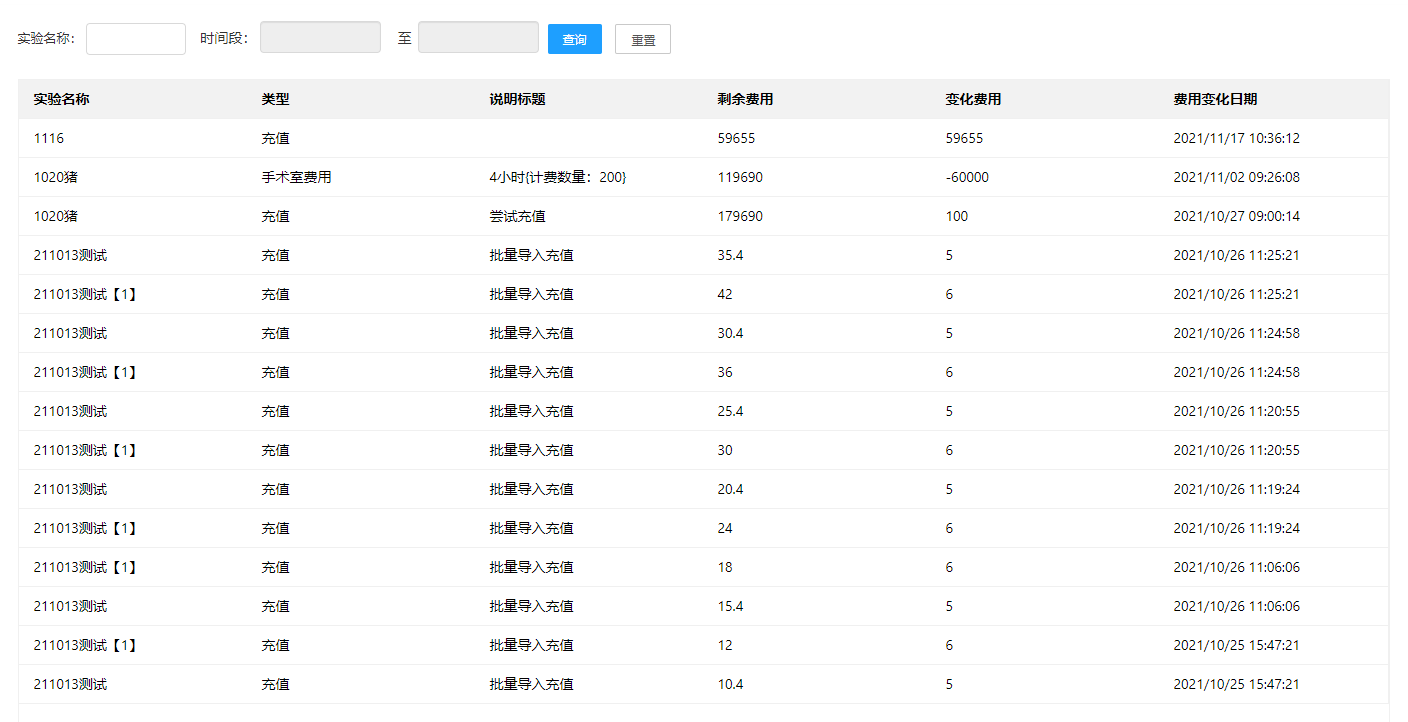This screenshot has height=722, width=1408.
Task: Click the 说明标题 column header
Action: (x=517, y=99)
